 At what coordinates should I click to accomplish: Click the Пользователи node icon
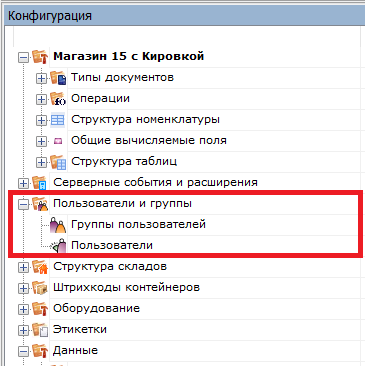coord(58,246)
